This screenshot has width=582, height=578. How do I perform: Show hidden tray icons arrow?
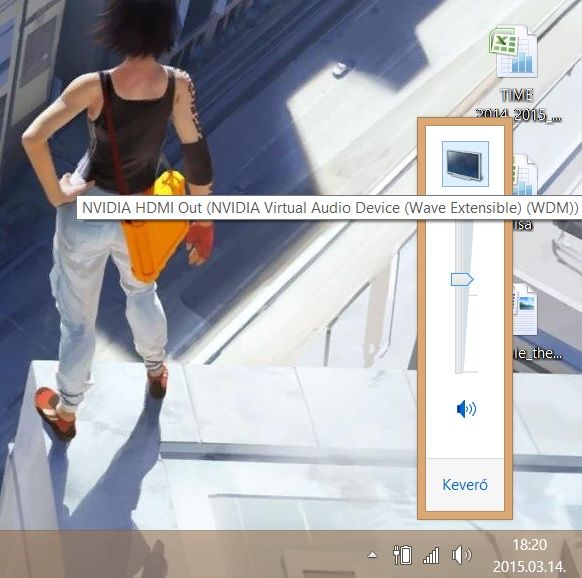372,555
